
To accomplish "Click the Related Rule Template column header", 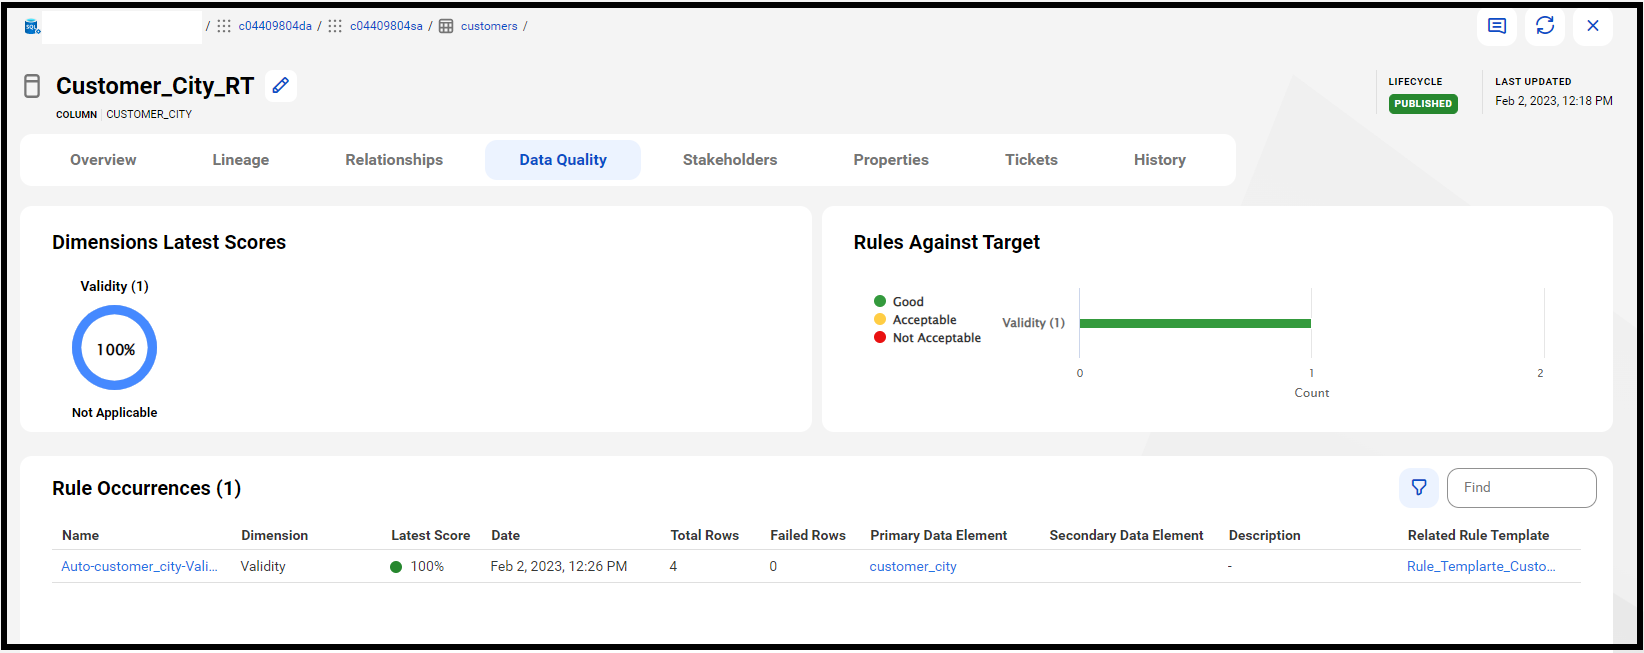I will coord(1478,535).
